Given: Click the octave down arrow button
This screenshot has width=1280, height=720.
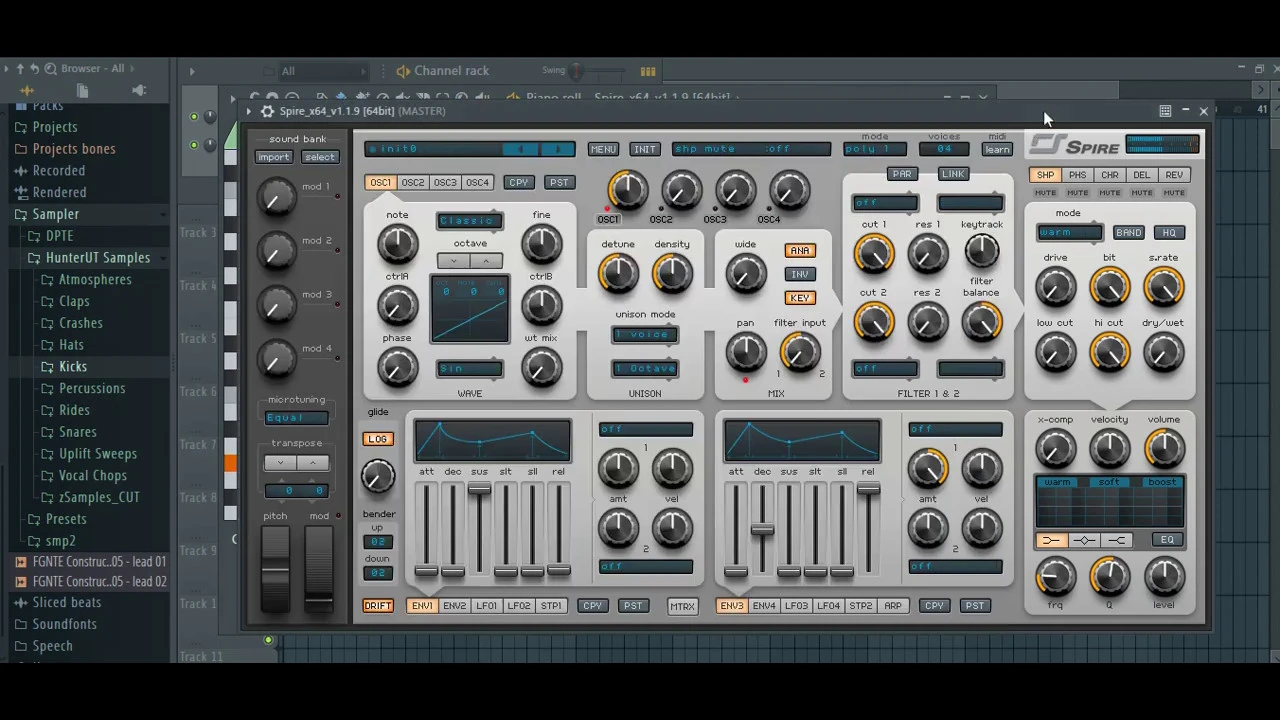Looking at the screenshot, I should pyautogui.click(x=454, y=261).
